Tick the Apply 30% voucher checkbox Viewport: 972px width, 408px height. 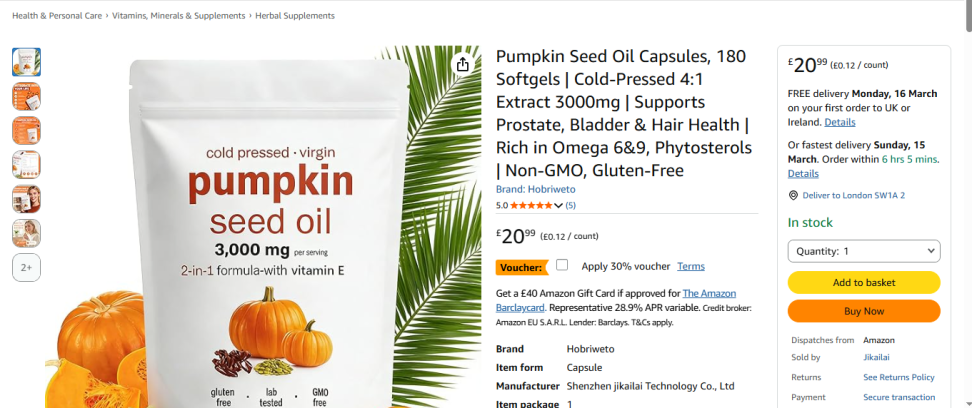(562, 265)
